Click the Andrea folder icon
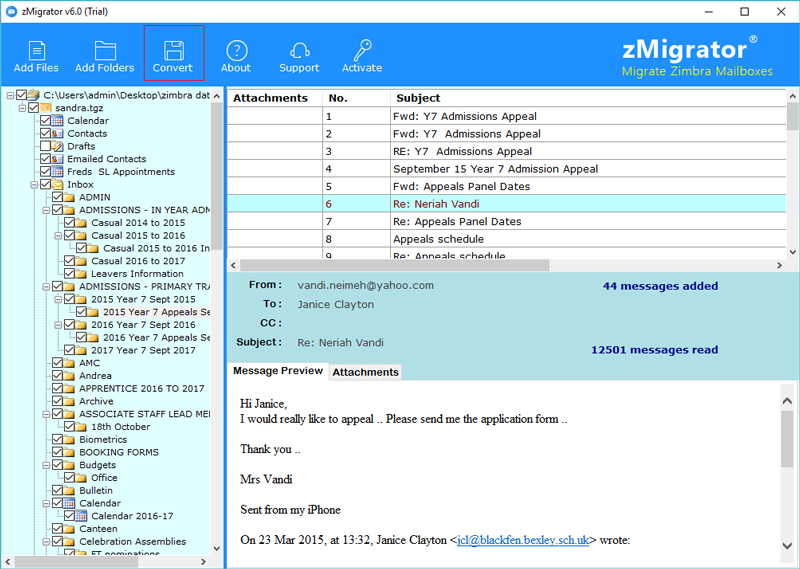Viewport: 800px width, 569px height. click(69, 376)
